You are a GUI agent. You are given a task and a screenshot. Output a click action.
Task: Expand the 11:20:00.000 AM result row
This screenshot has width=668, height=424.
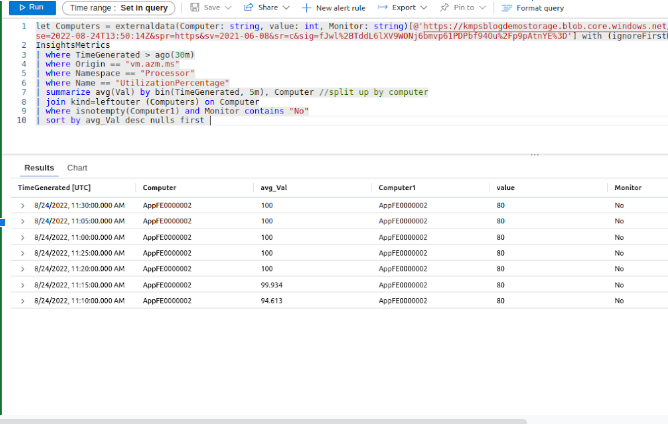pos(23,269)
